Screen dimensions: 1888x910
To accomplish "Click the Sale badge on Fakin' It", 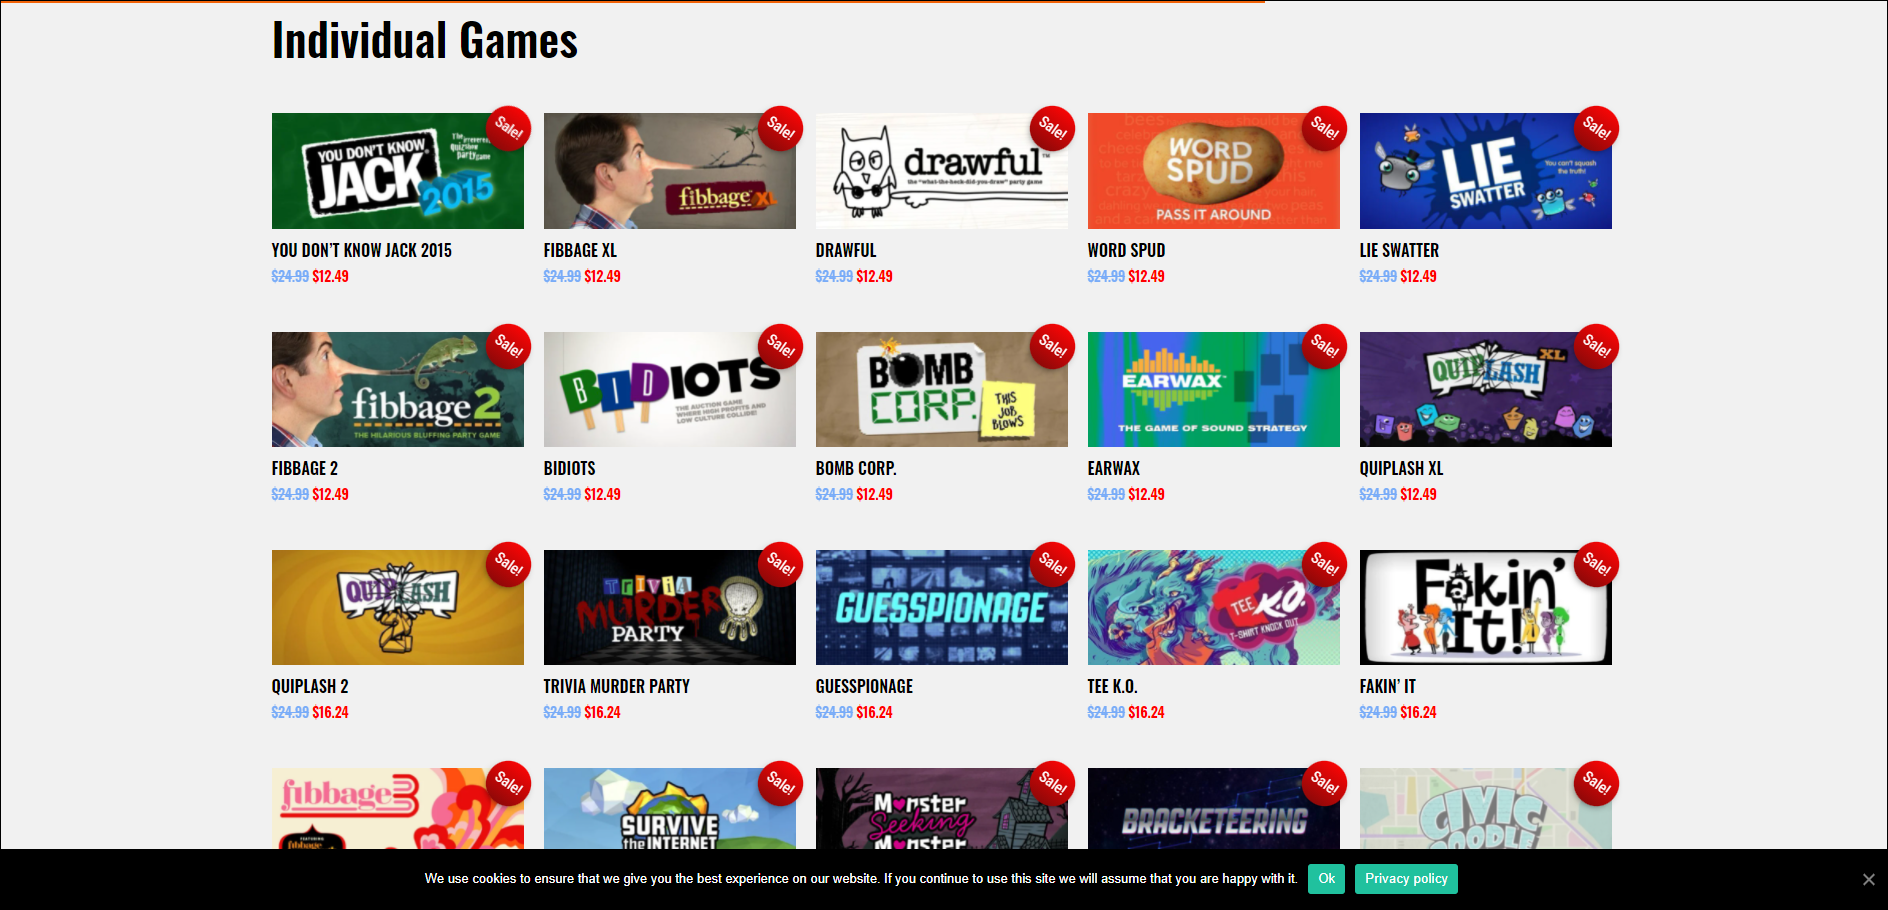I will click(1596, 564).
